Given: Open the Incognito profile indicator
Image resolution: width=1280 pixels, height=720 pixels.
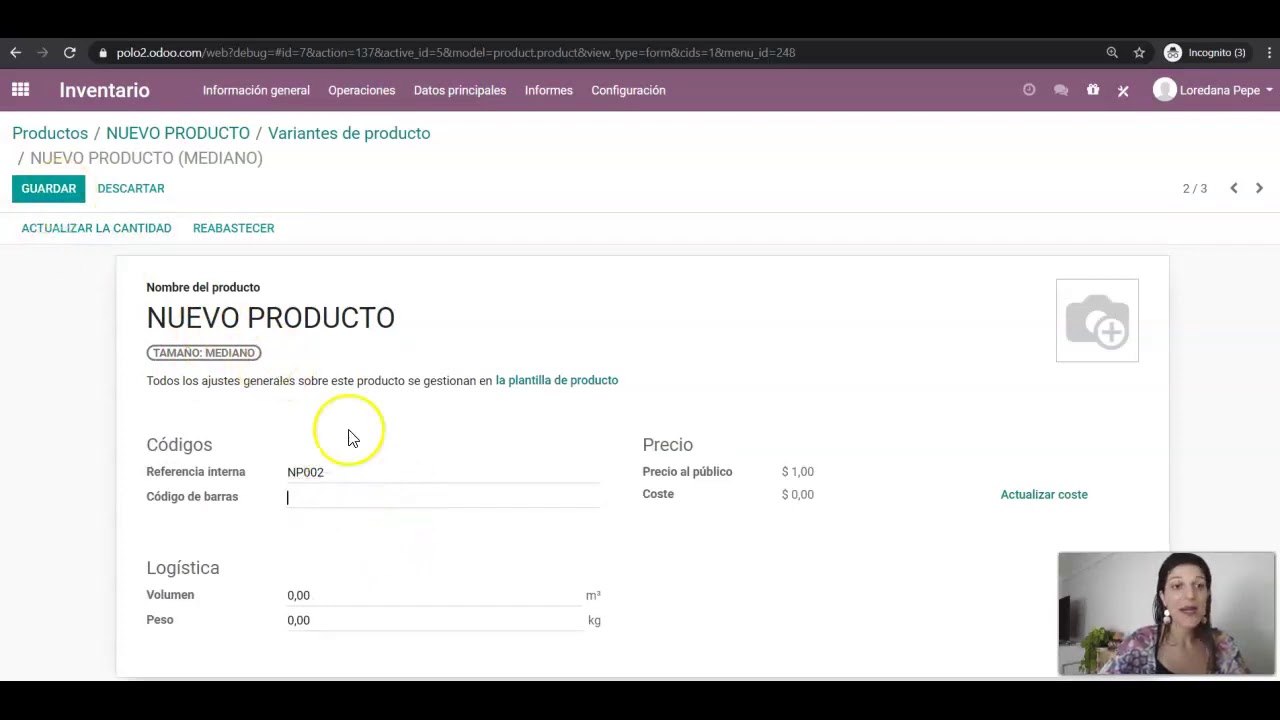Looking at the screenshot, I should [1205, 52].
